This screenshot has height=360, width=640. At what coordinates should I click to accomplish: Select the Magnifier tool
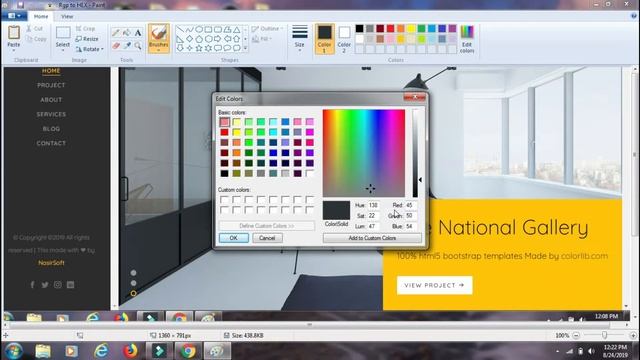(x=138, y=45)
